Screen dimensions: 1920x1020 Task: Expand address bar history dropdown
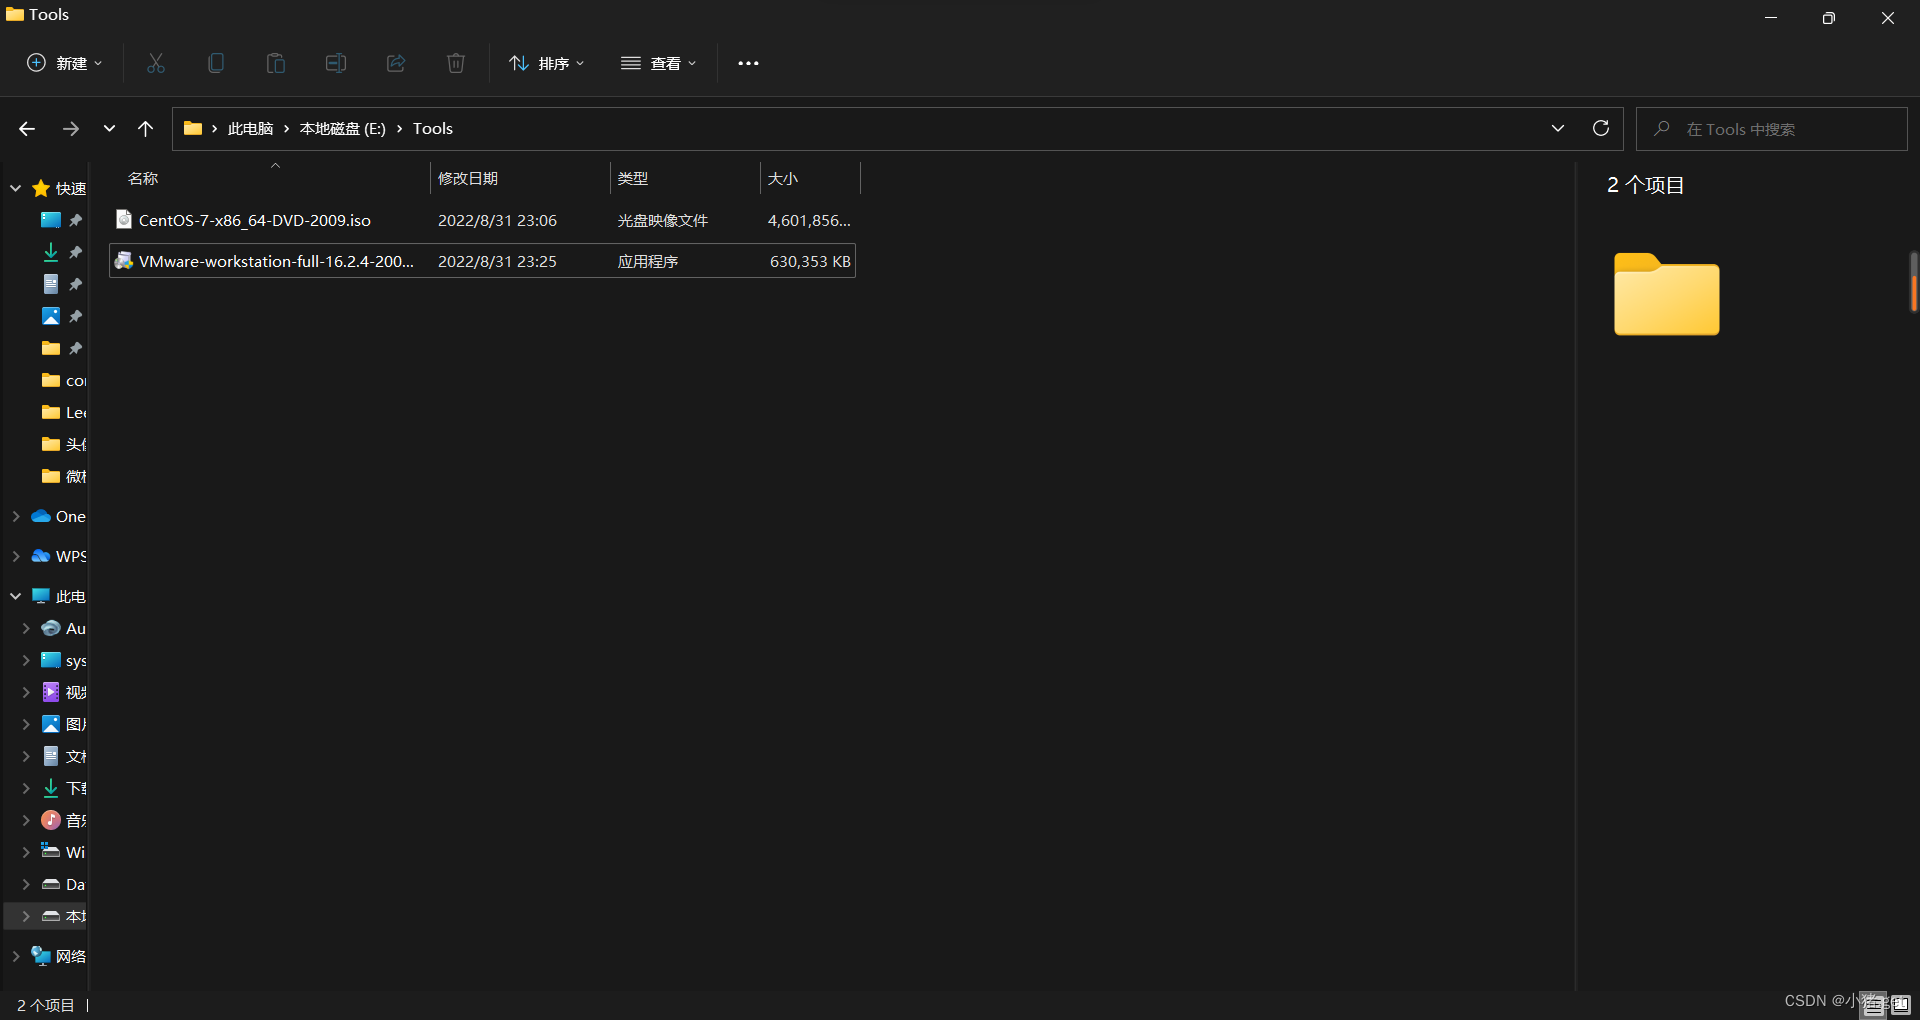coord(1558,128)
